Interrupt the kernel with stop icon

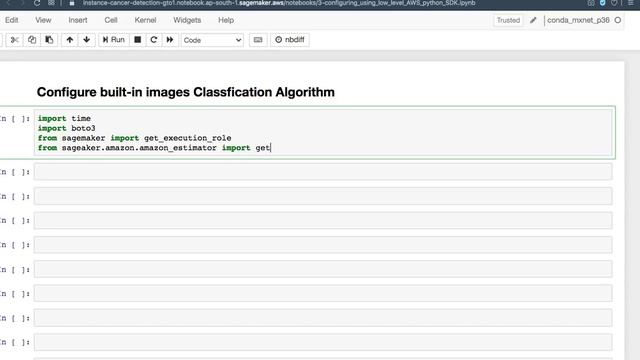pos(138,40)
